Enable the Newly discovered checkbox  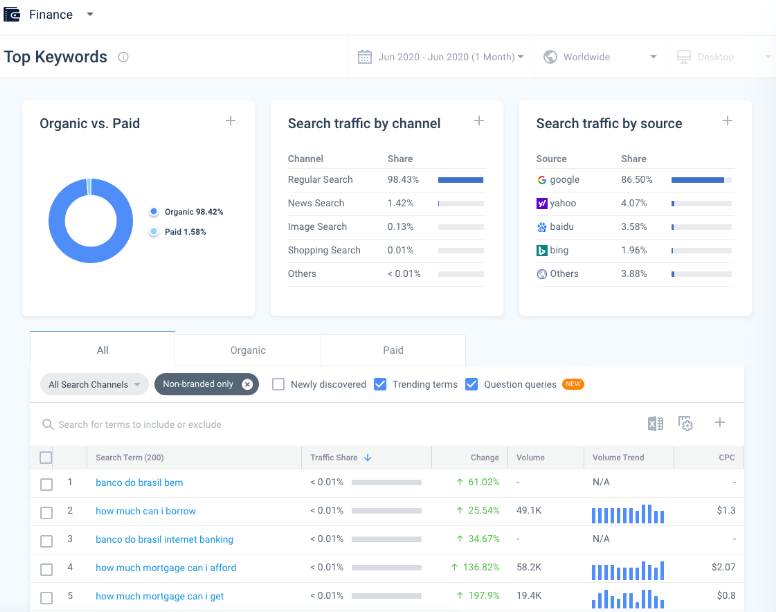pos(279,384)
